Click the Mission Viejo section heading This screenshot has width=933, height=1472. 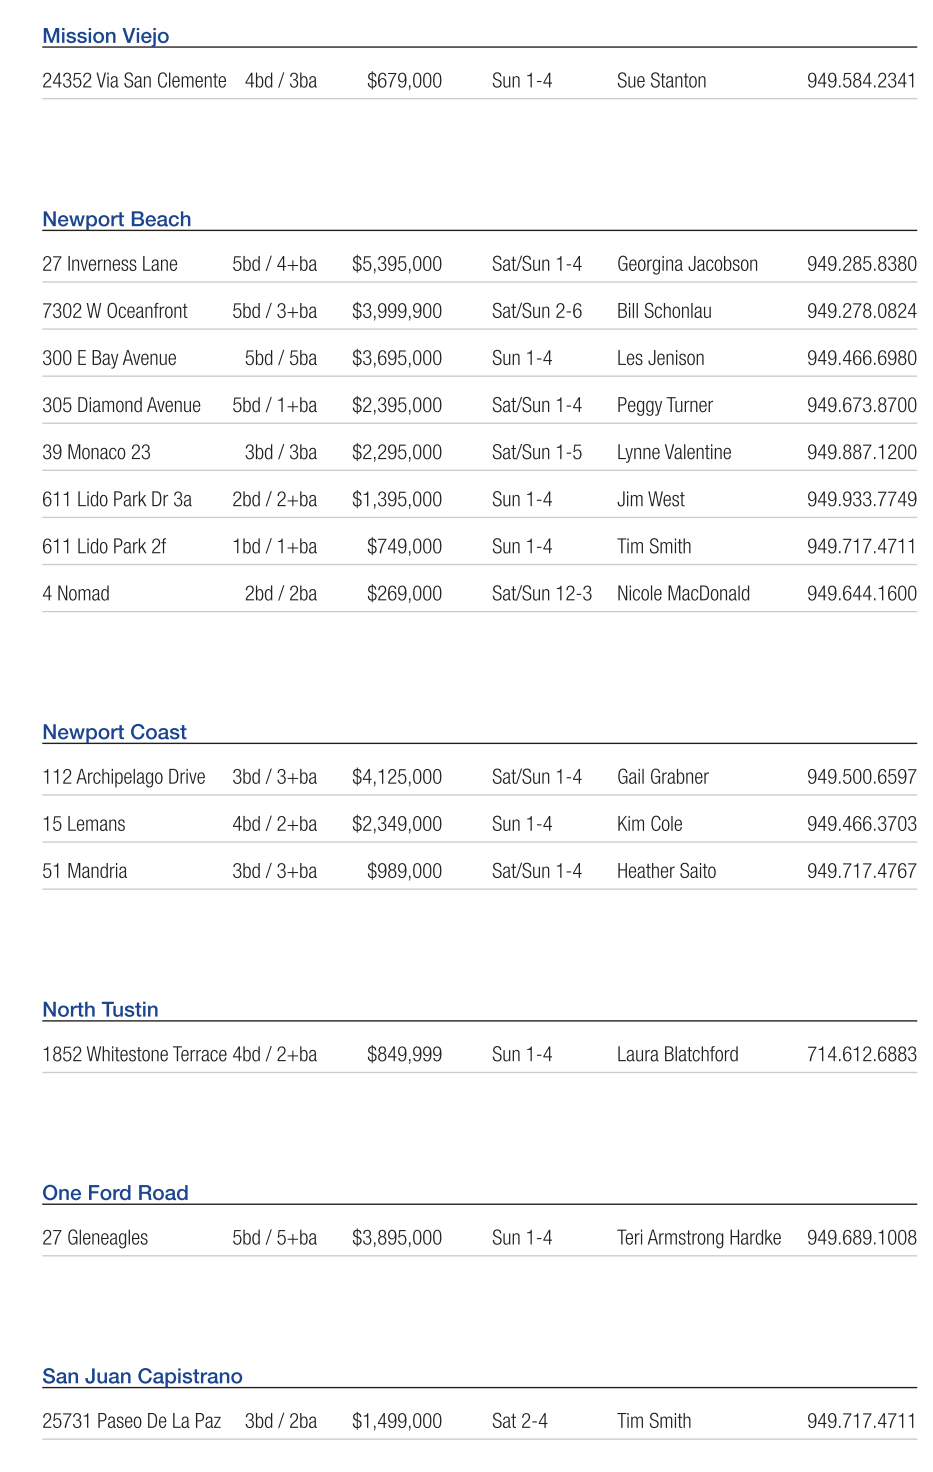click(106, 36)
